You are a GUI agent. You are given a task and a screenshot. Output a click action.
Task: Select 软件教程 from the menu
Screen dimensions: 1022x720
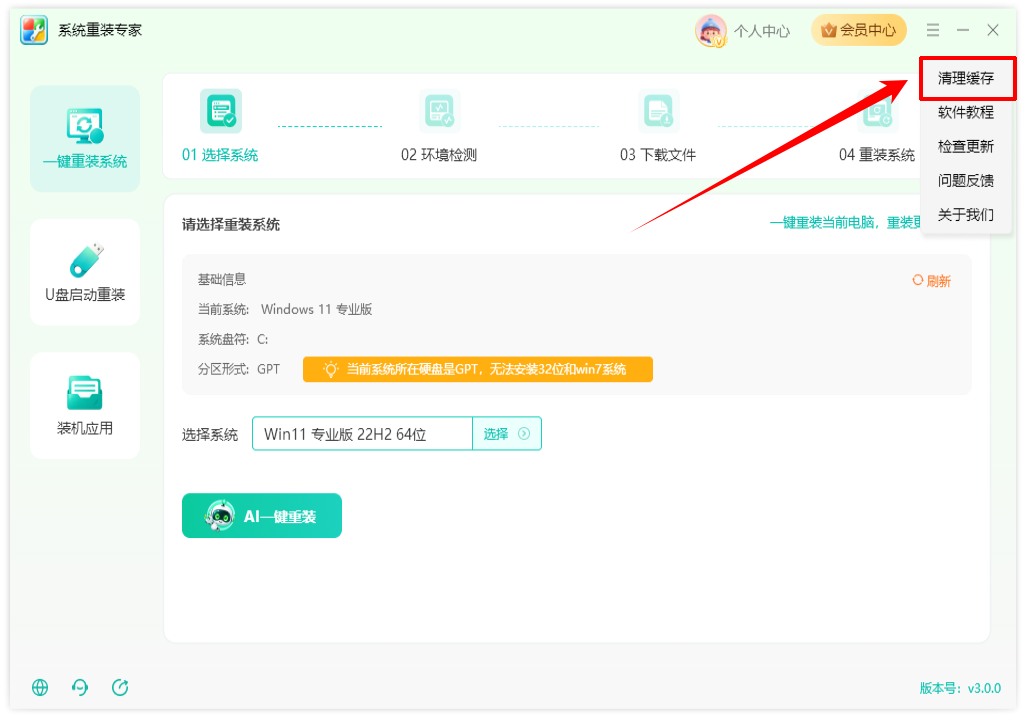966,113
